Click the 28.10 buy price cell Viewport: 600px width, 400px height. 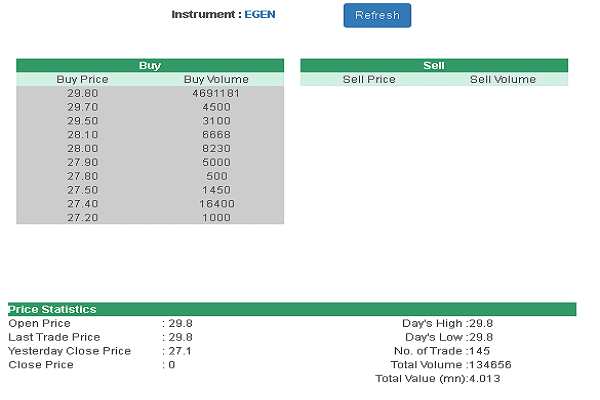click(82, 134)
